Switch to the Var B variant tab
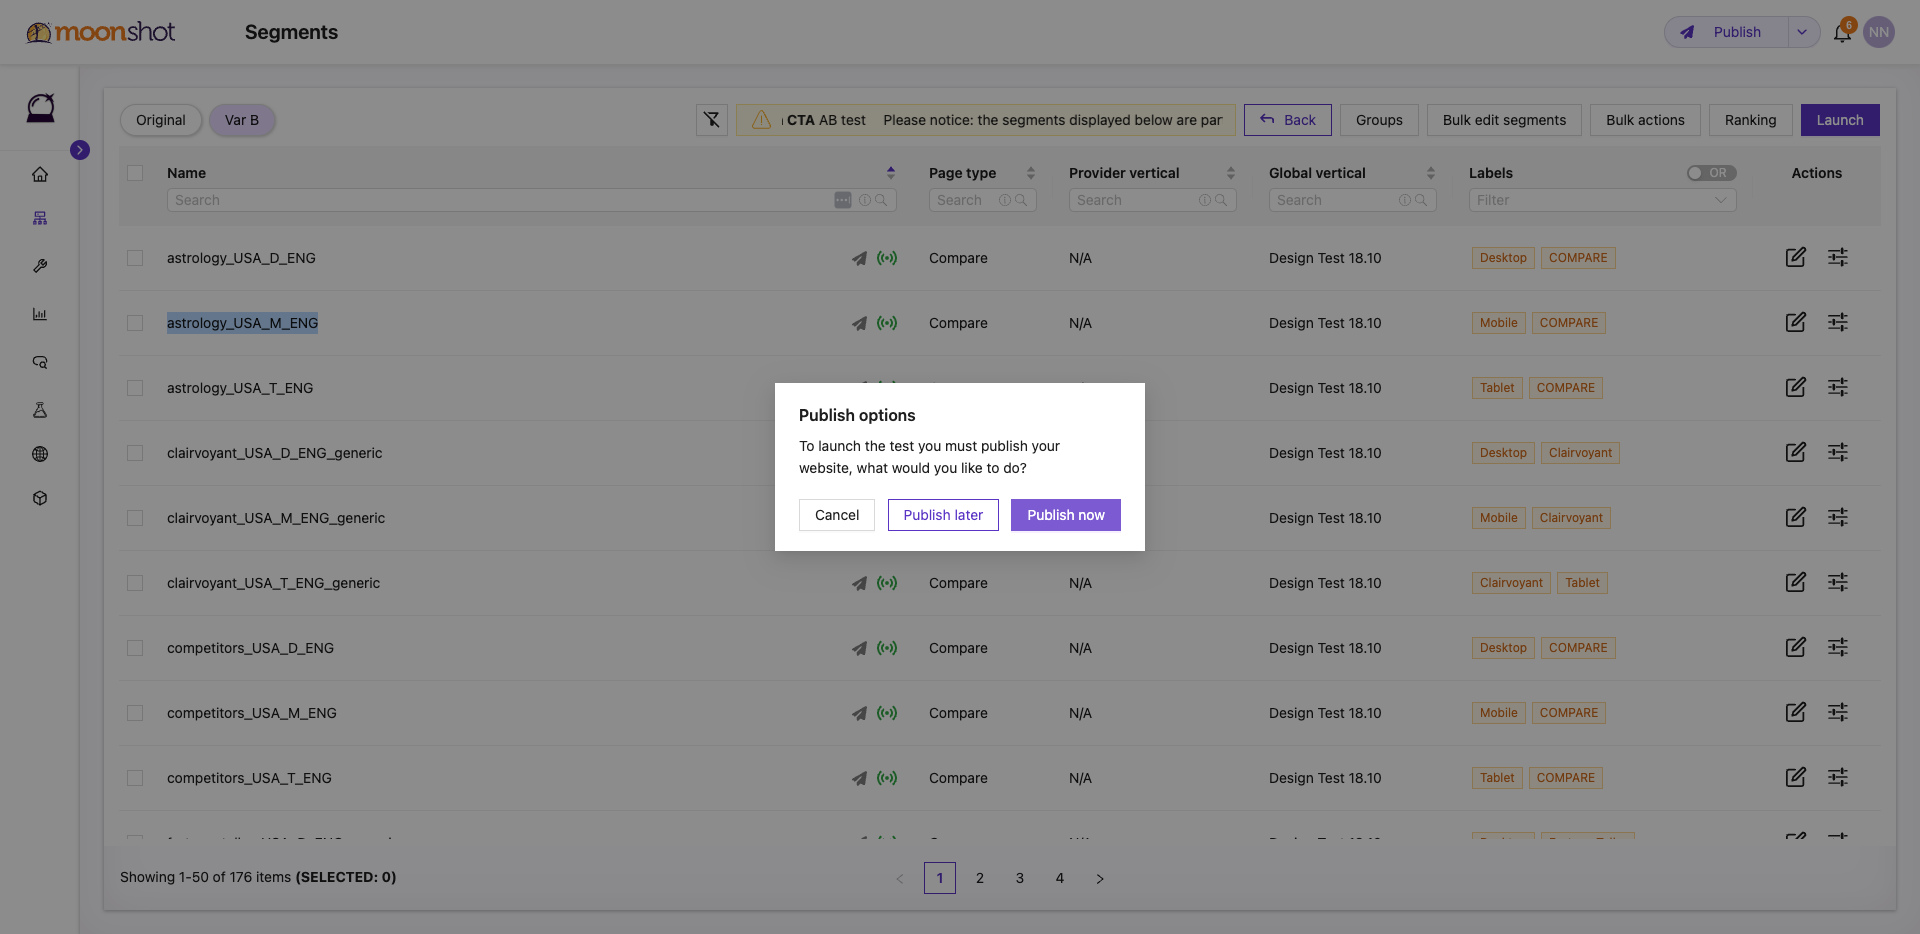 [x=242, y=120]
